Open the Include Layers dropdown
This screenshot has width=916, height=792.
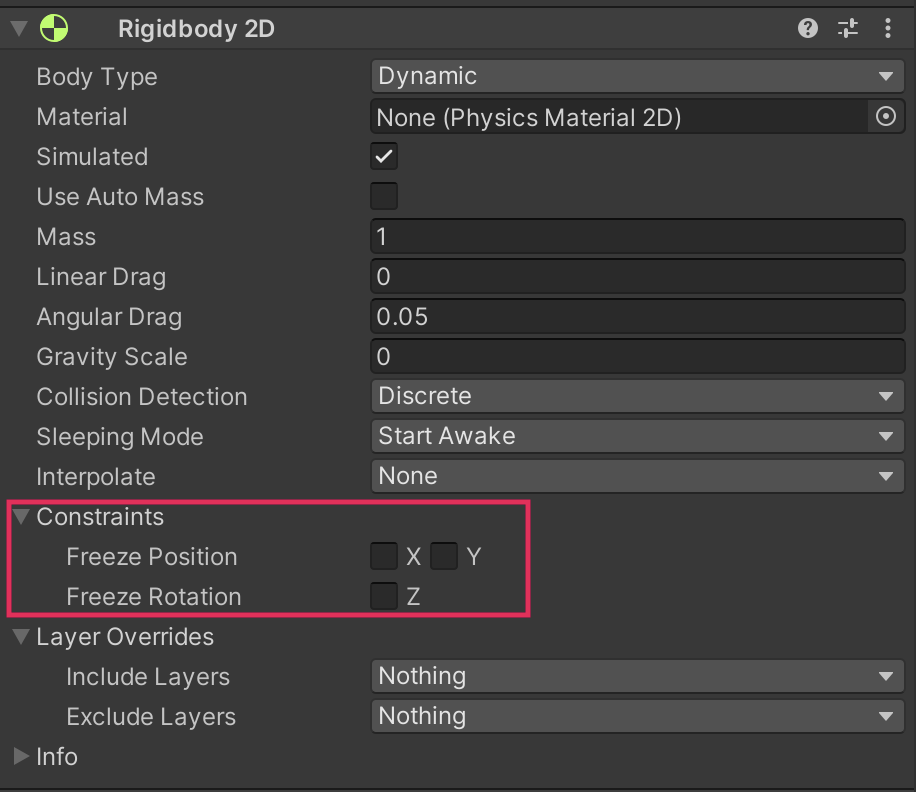[x=637, y=677]
